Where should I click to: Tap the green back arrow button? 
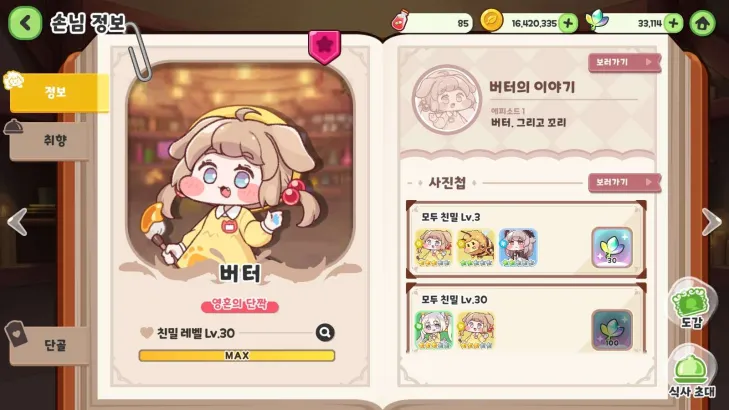pyautogui.click(x=25, y=22)
